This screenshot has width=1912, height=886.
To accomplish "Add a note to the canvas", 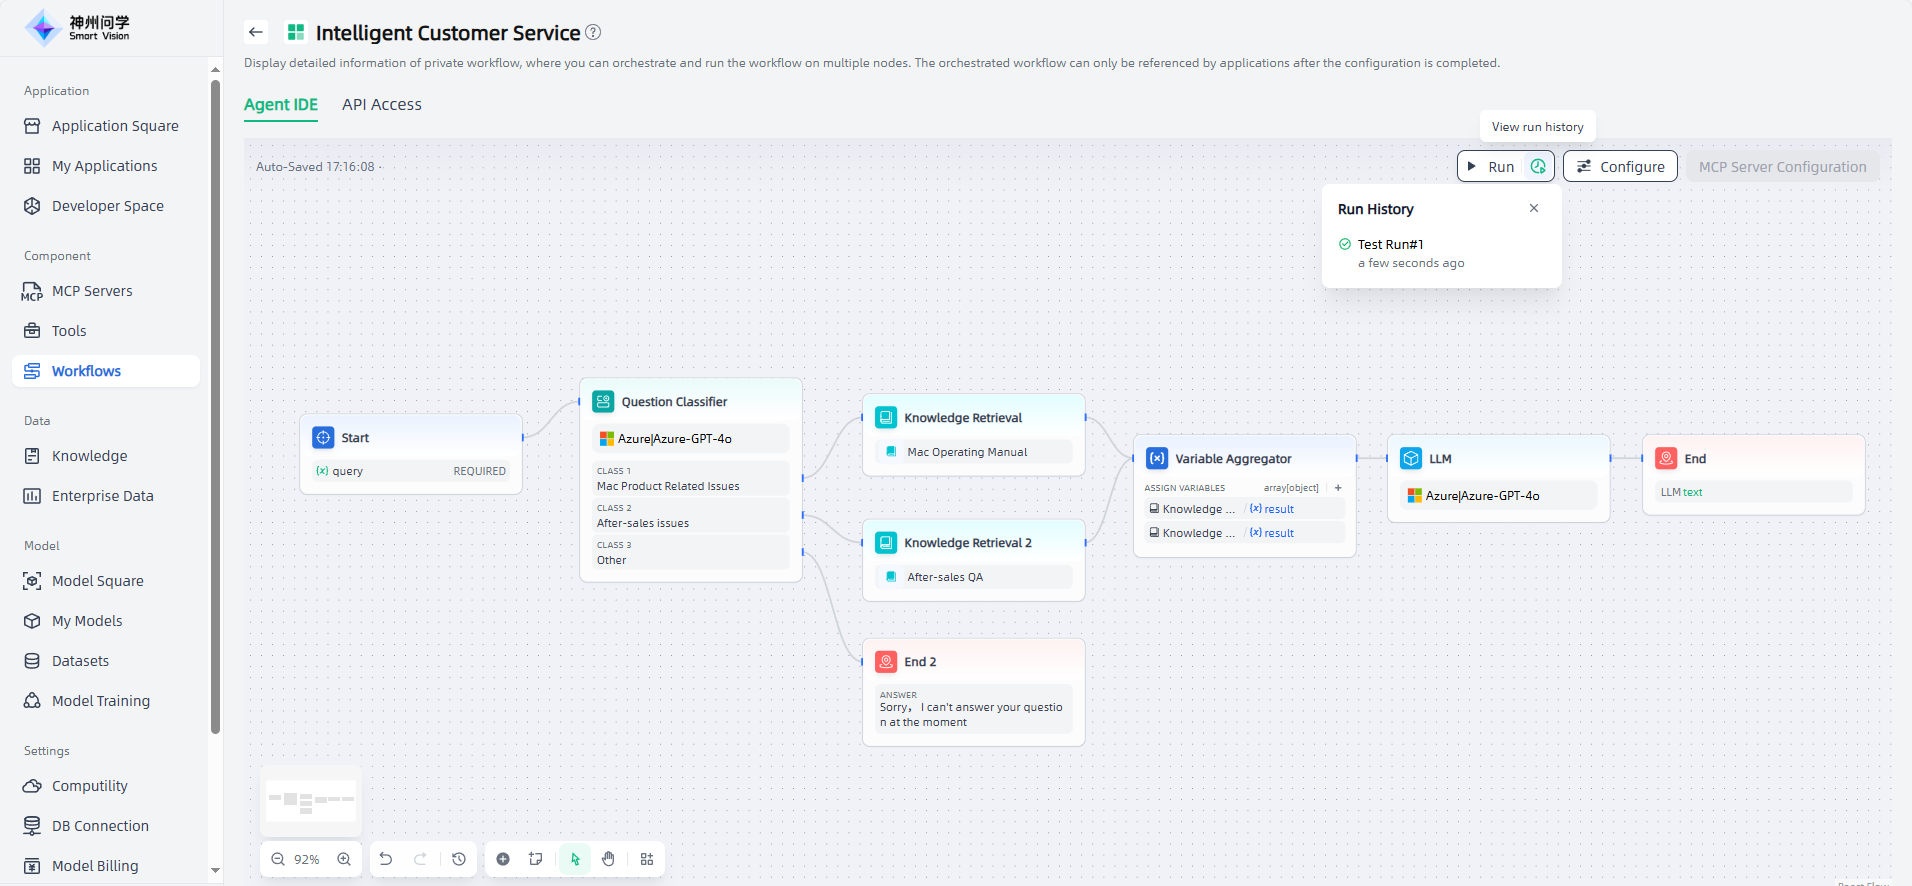I will pyautogui.click(x=536, y=859).
